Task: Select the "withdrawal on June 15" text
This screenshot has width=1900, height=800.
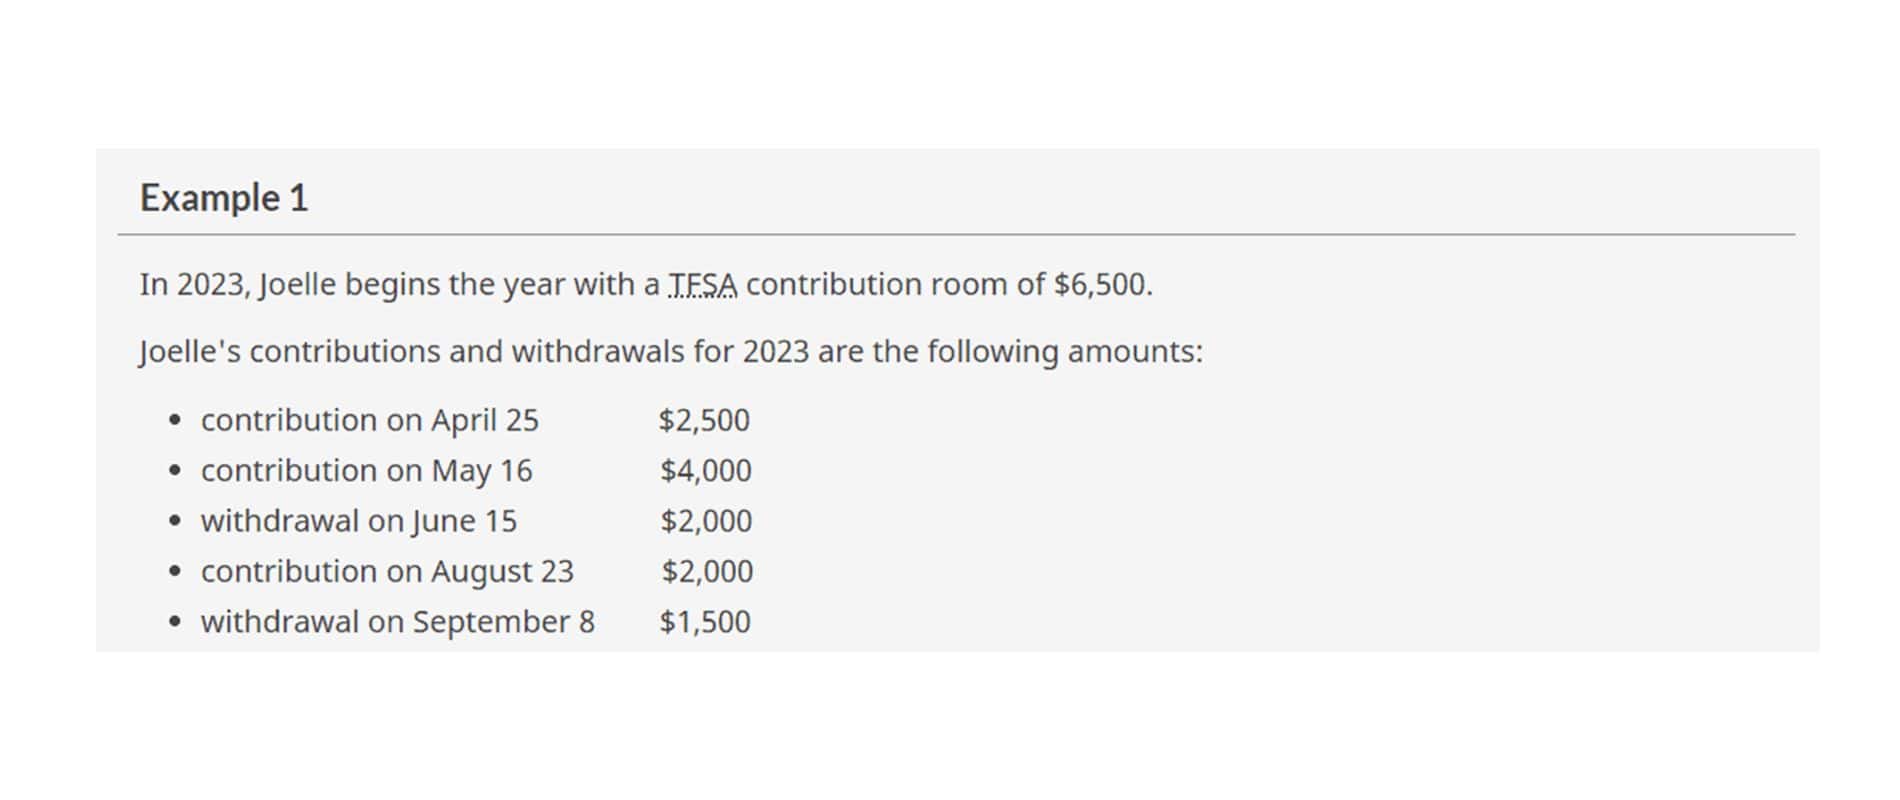Action: pyautogui.click(x=358, y=521)
